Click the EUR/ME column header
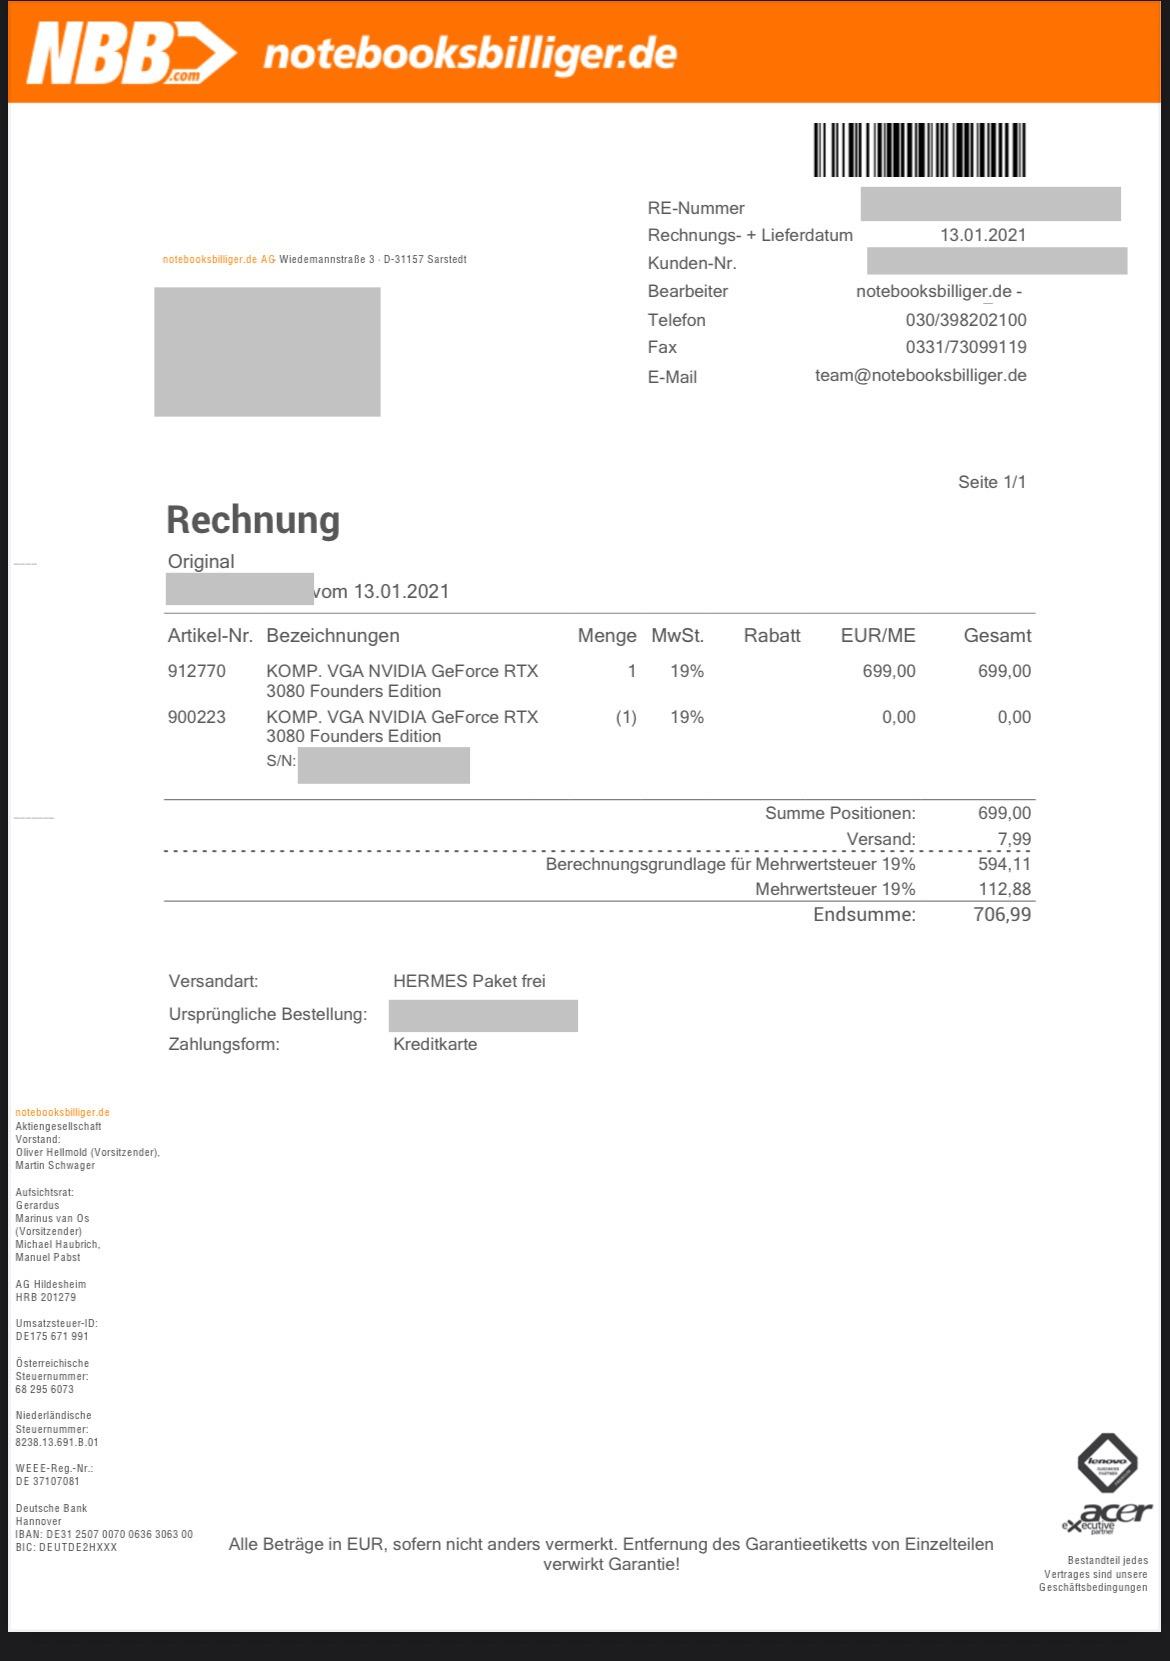Image resolution: width=1170 pixels, height=1661 pixels. [x=878, y=635]
